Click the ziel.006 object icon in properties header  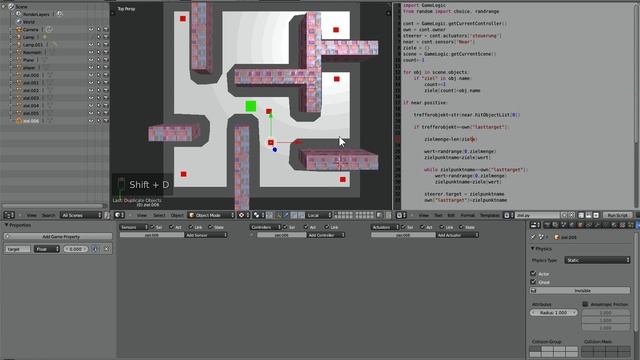(557, 237)
